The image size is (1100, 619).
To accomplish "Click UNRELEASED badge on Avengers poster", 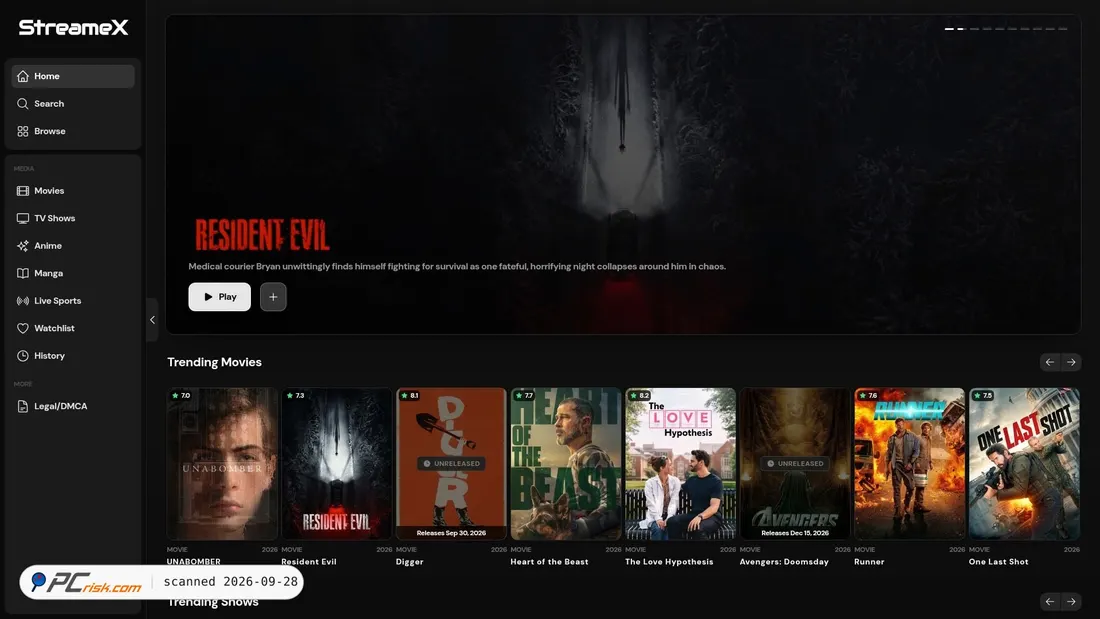I will [x=796, y=463].
